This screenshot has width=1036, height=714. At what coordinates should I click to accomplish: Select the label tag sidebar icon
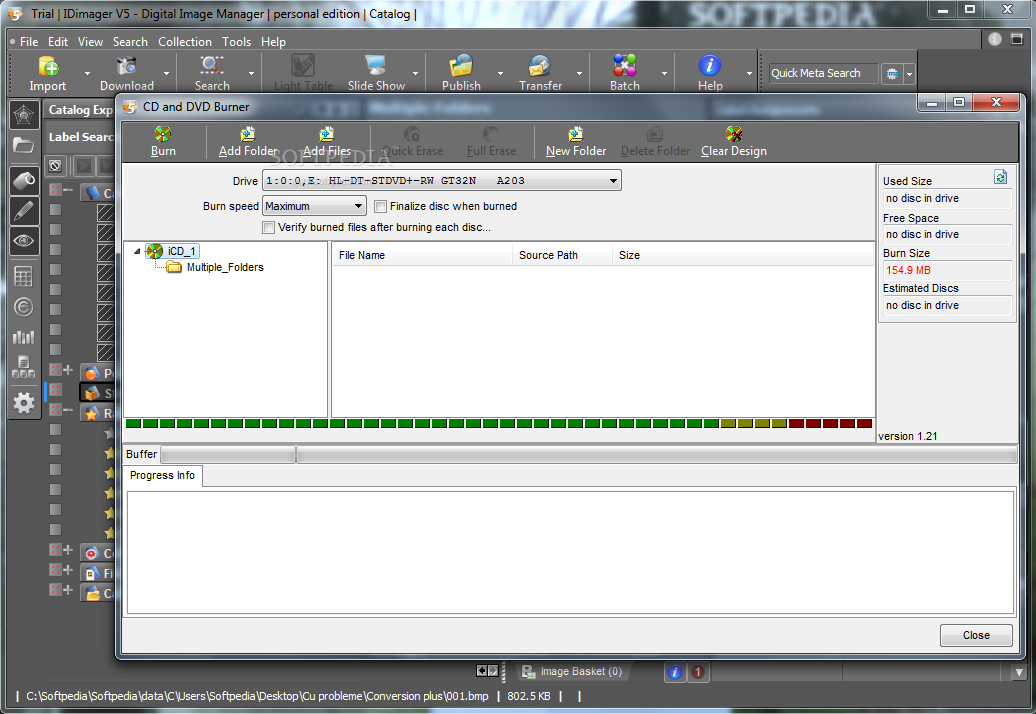[24, 180]
